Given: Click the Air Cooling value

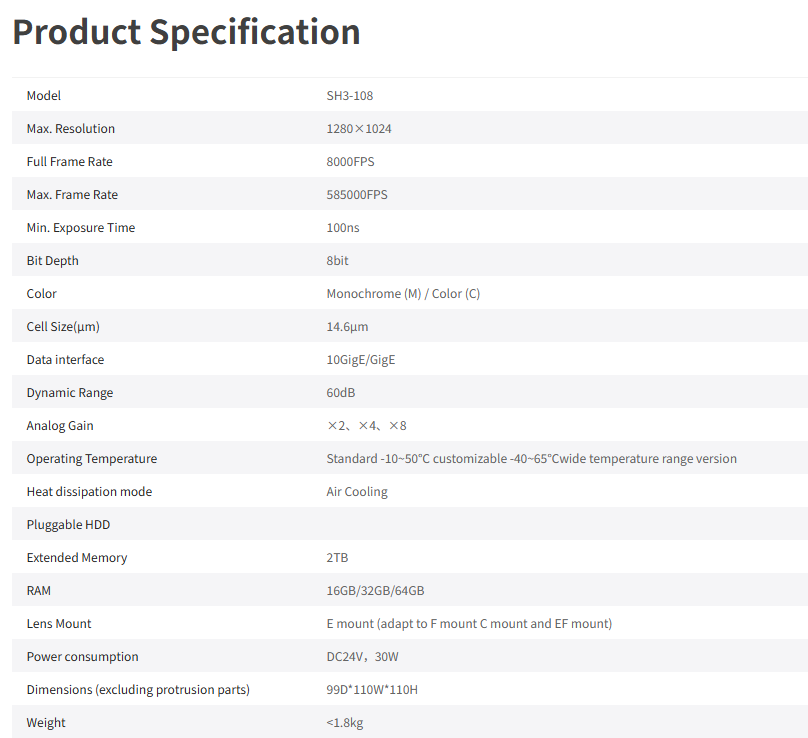Looking at the screenshot, I should 357,492.
